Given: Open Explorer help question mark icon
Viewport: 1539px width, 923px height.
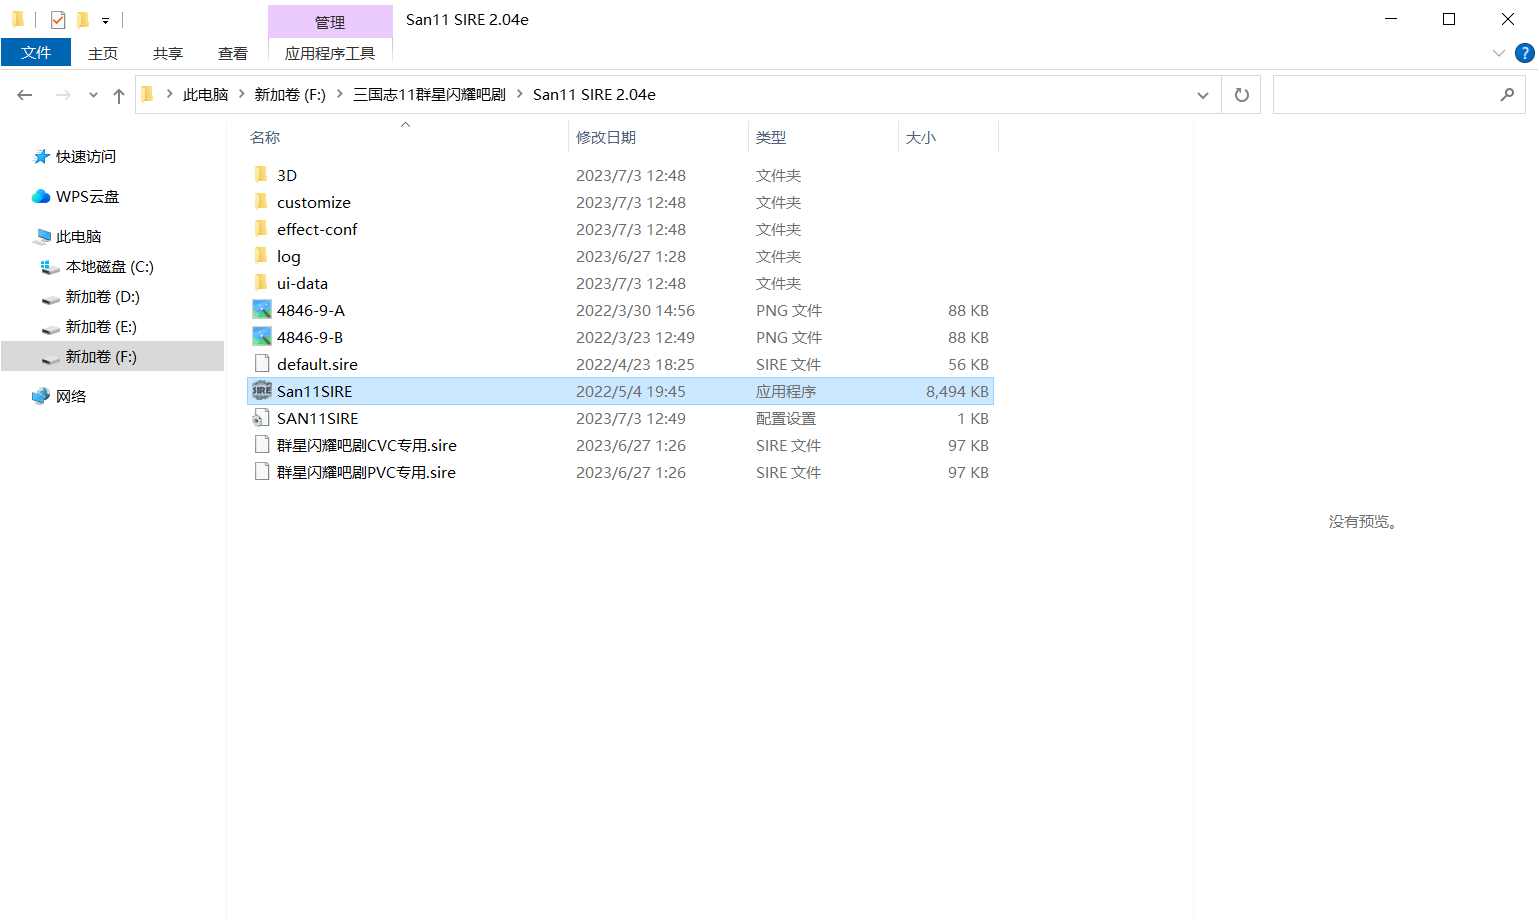Looking at the screenshot, I should 1525,53.
